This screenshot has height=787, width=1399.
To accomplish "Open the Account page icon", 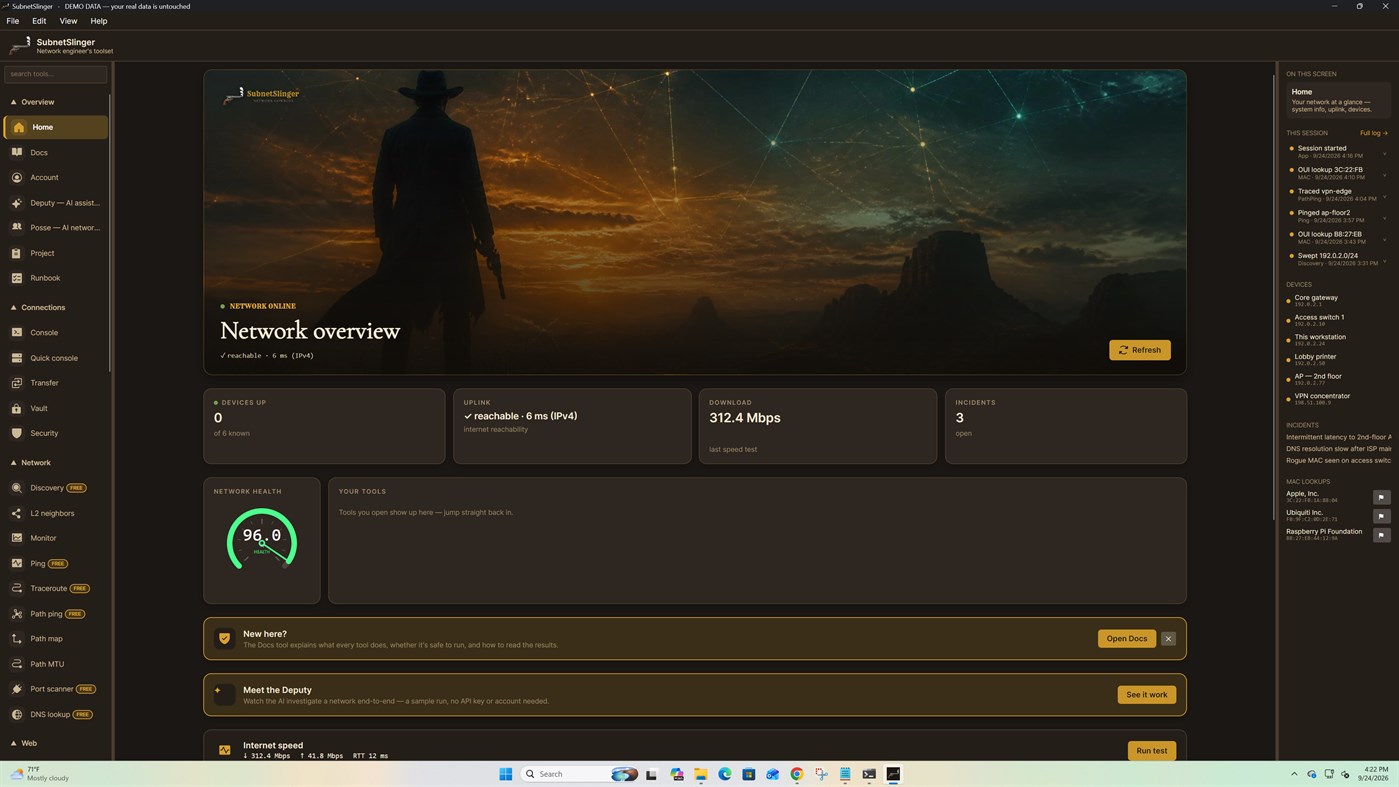I will pos(17,177).
